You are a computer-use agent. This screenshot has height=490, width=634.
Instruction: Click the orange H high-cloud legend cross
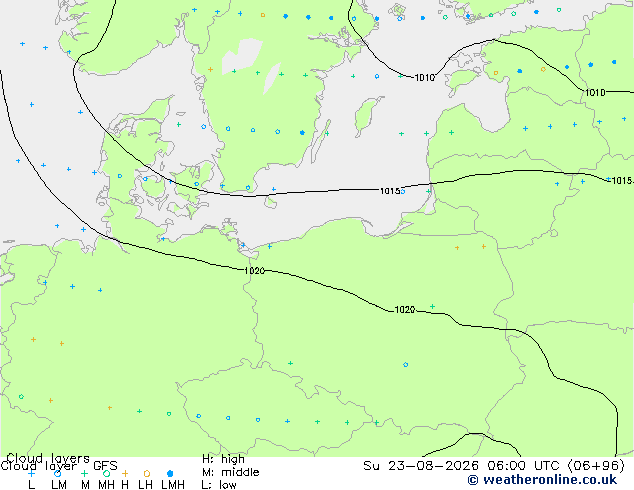125,473
